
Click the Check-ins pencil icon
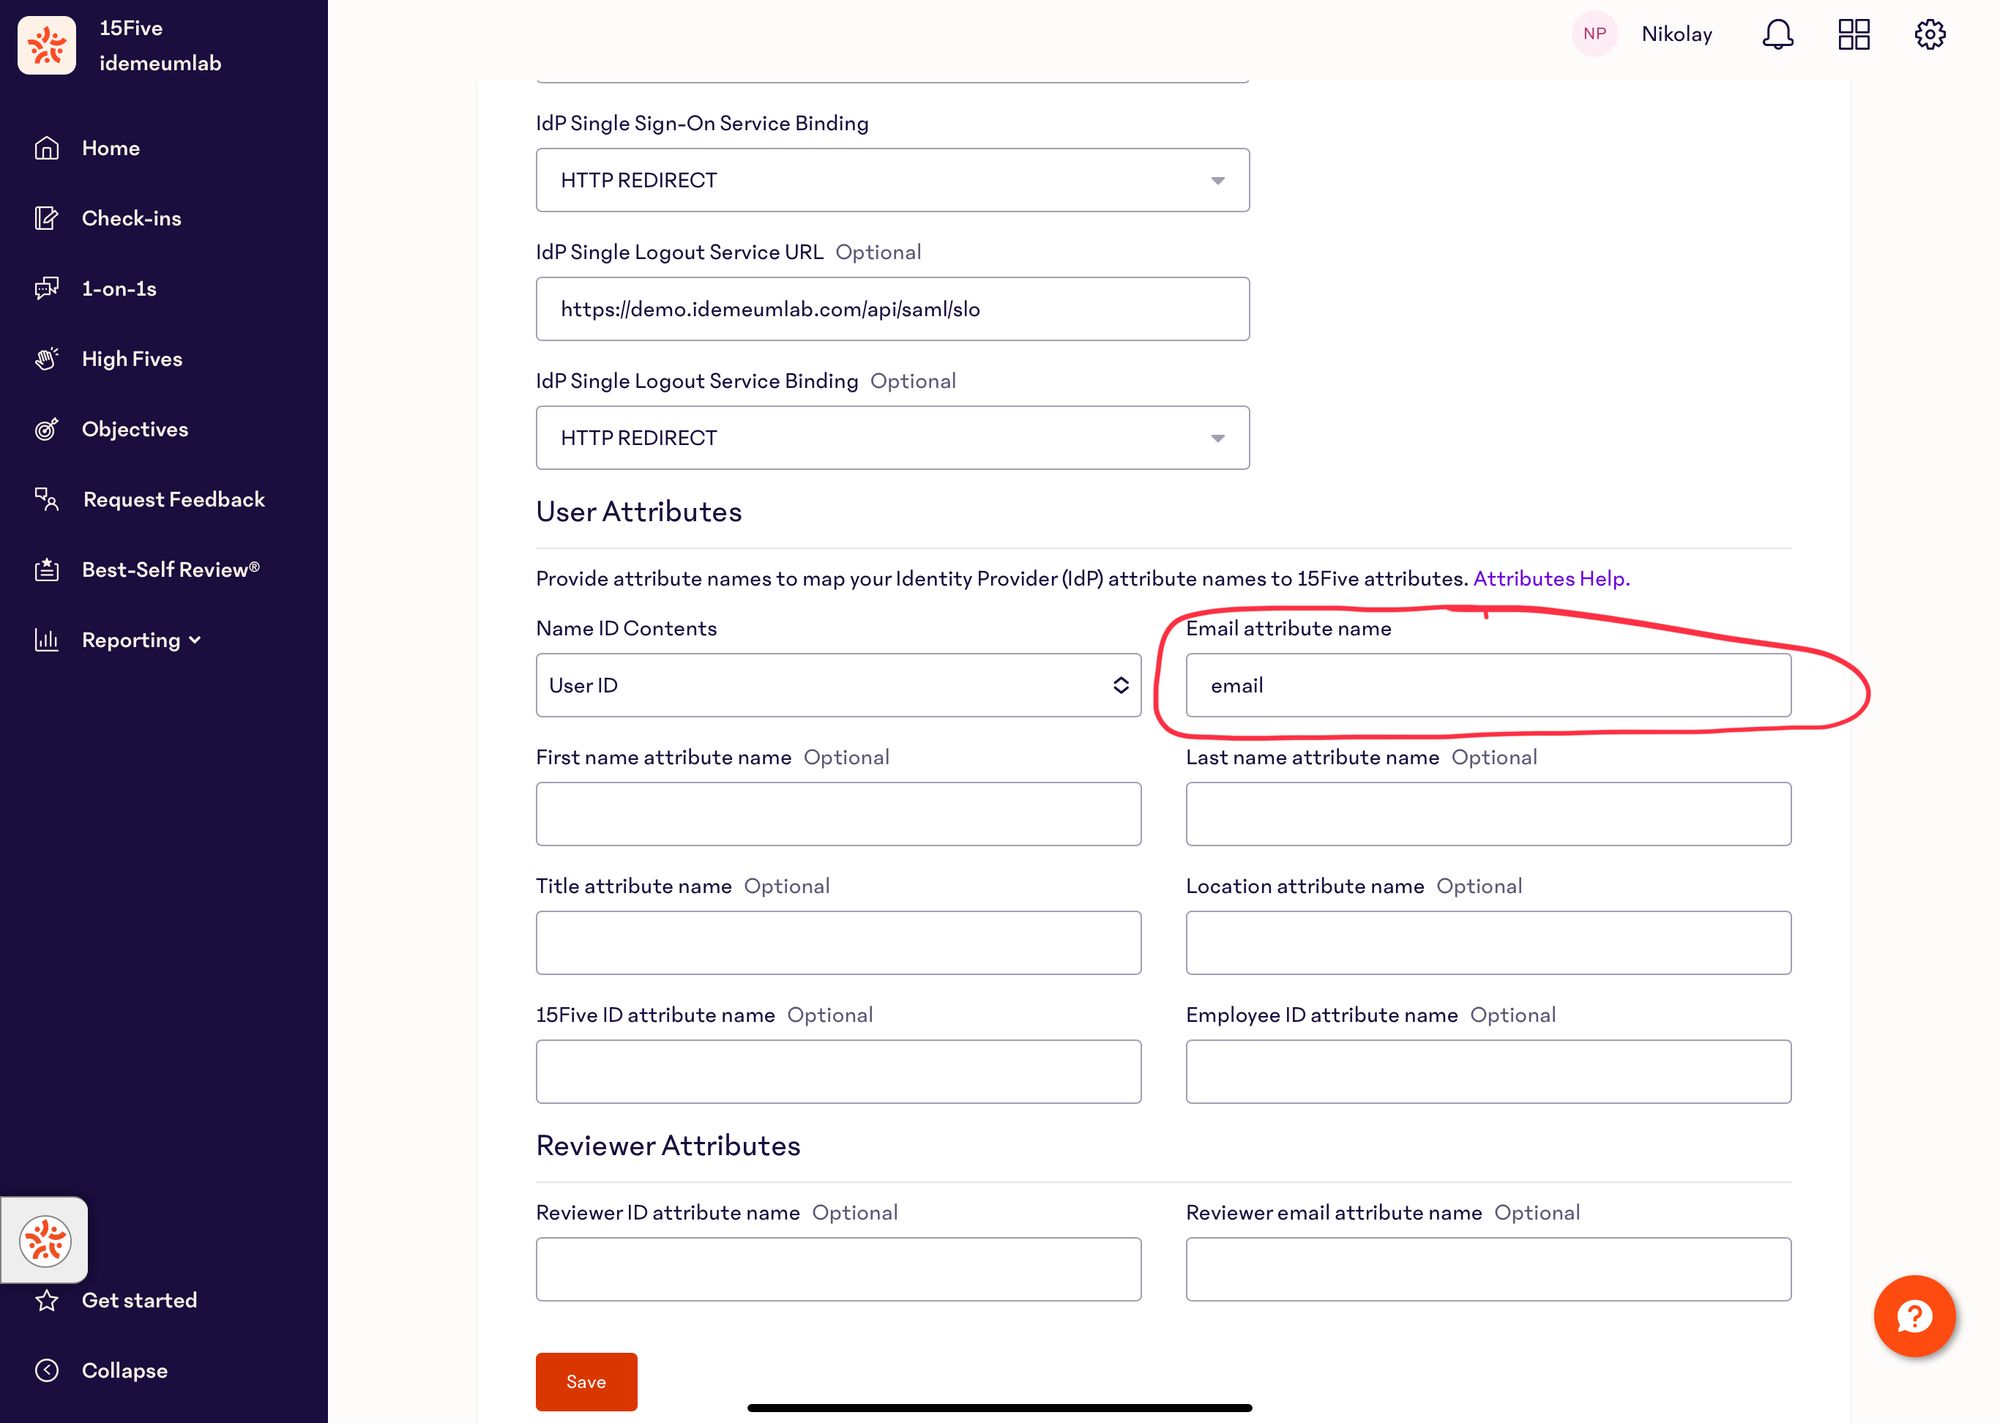pos(46,218)
